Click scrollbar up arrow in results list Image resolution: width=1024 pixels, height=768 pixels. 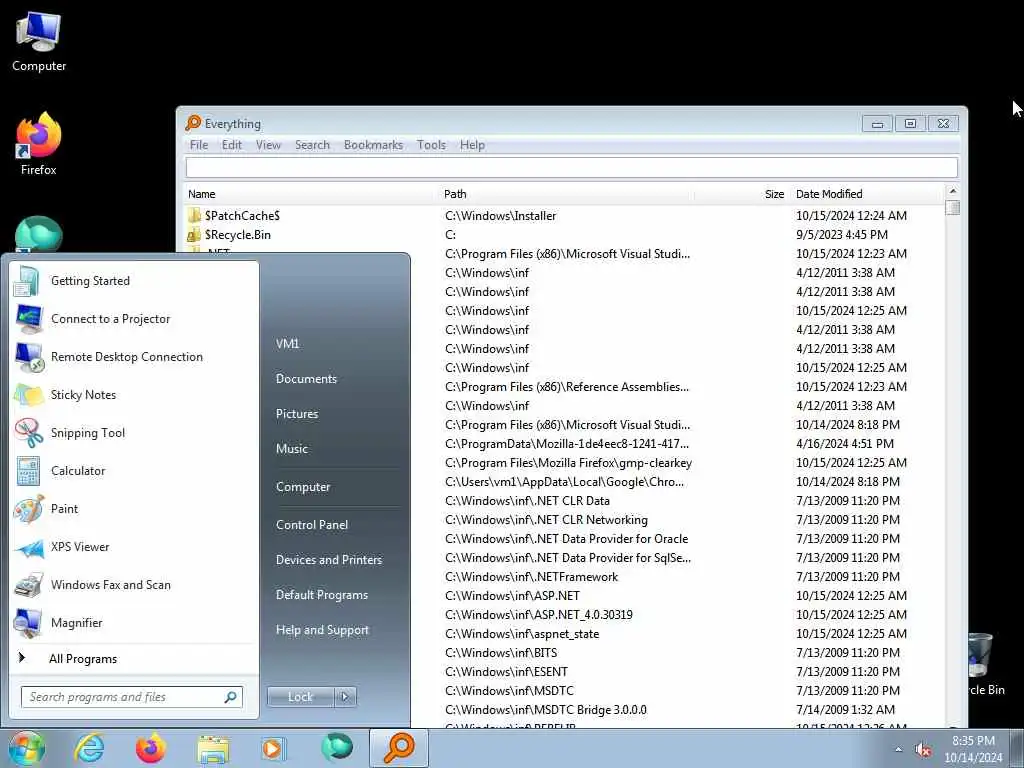(953, 191)
